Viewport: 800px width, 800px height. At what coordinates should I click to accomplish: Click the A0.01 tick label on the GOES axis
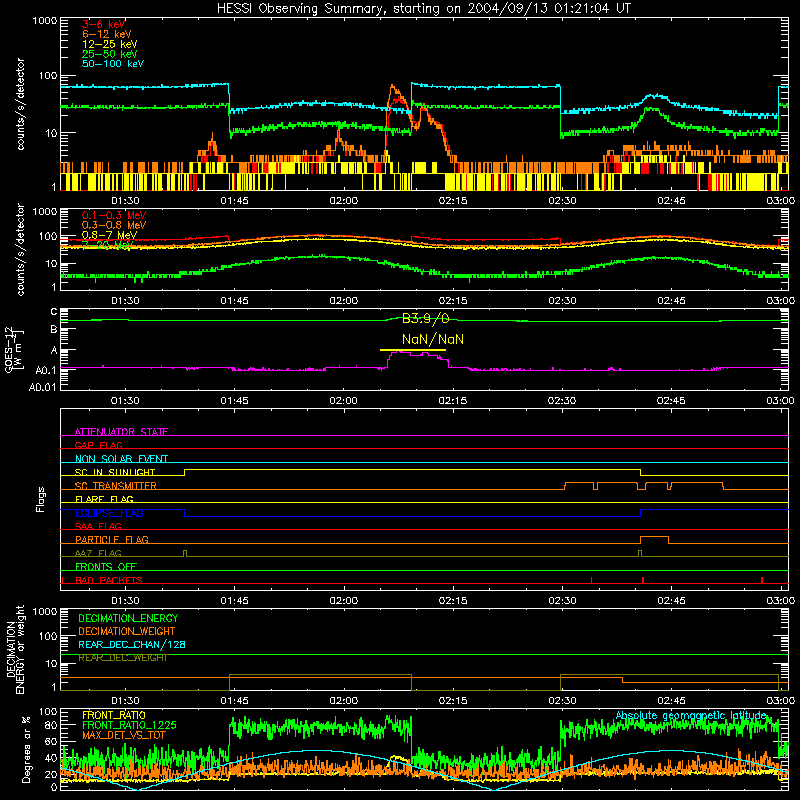coord(43,387)
